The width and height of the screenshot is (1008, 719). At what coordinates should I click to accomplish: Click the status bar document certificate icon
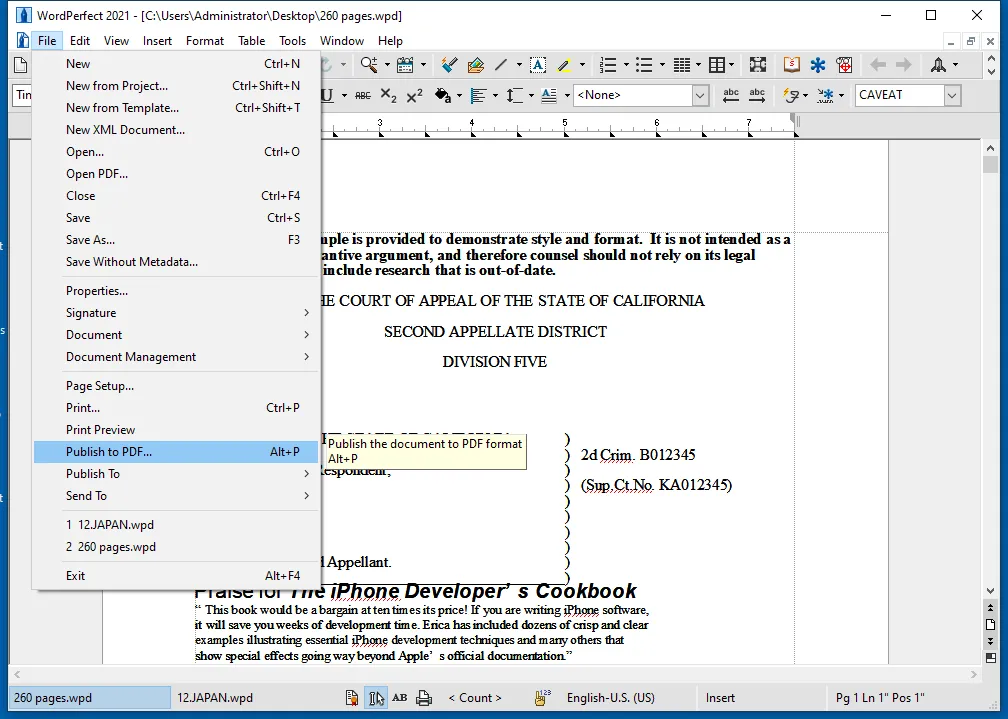click(352, 698)
